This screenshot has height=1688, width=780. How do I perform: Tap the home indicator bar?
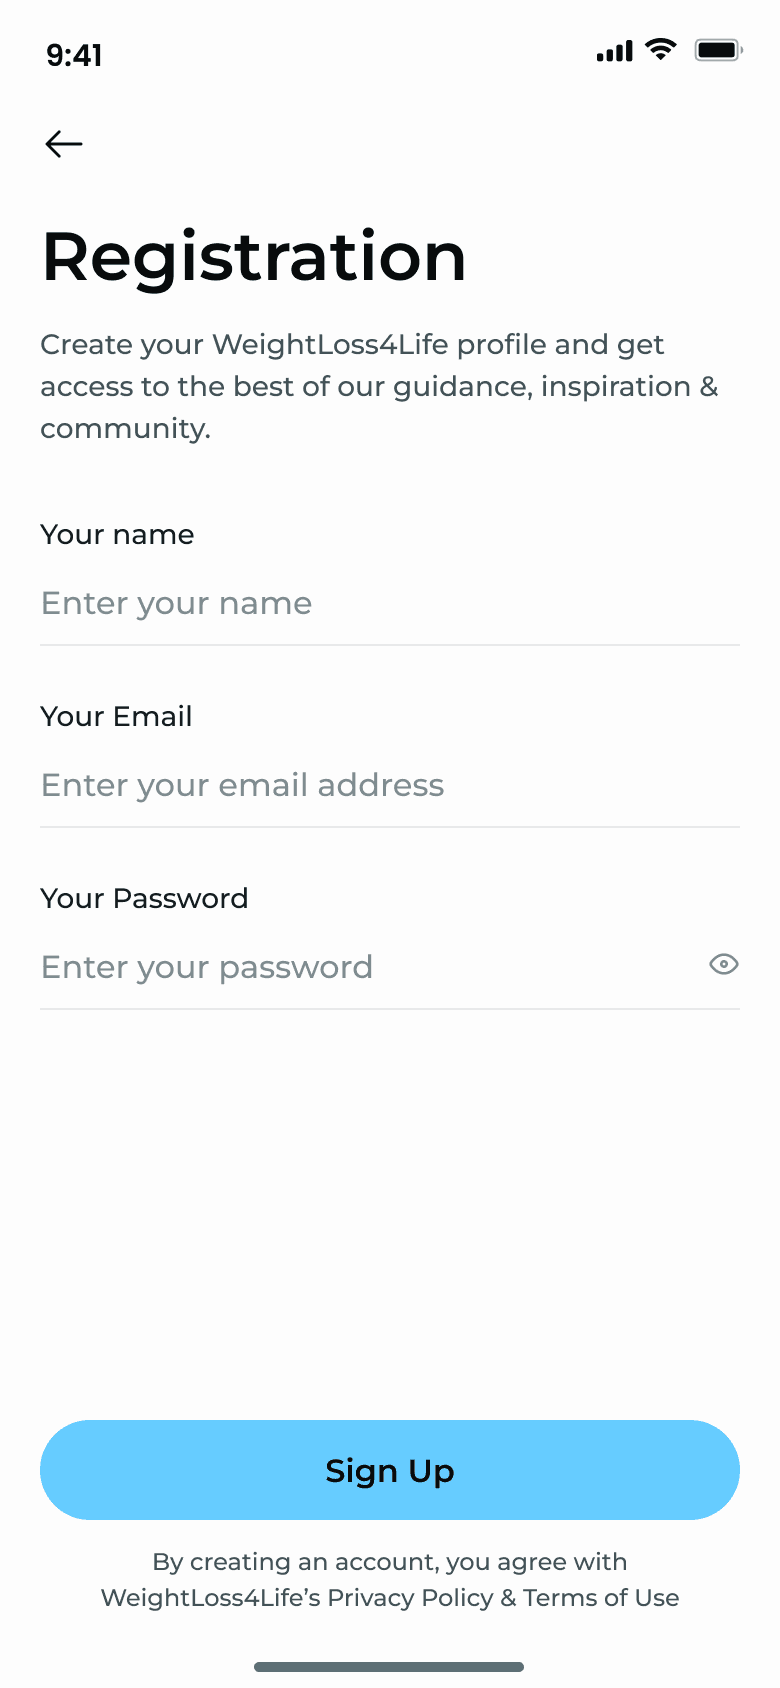[x=389, y=1667]
